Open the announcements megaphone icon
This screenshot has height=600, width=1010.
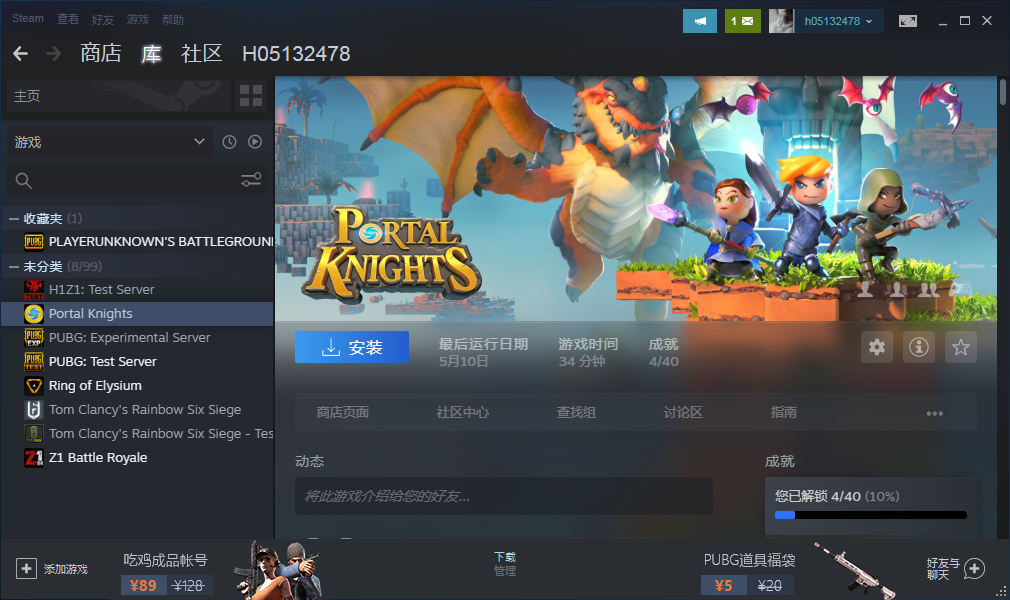(700, 21)
